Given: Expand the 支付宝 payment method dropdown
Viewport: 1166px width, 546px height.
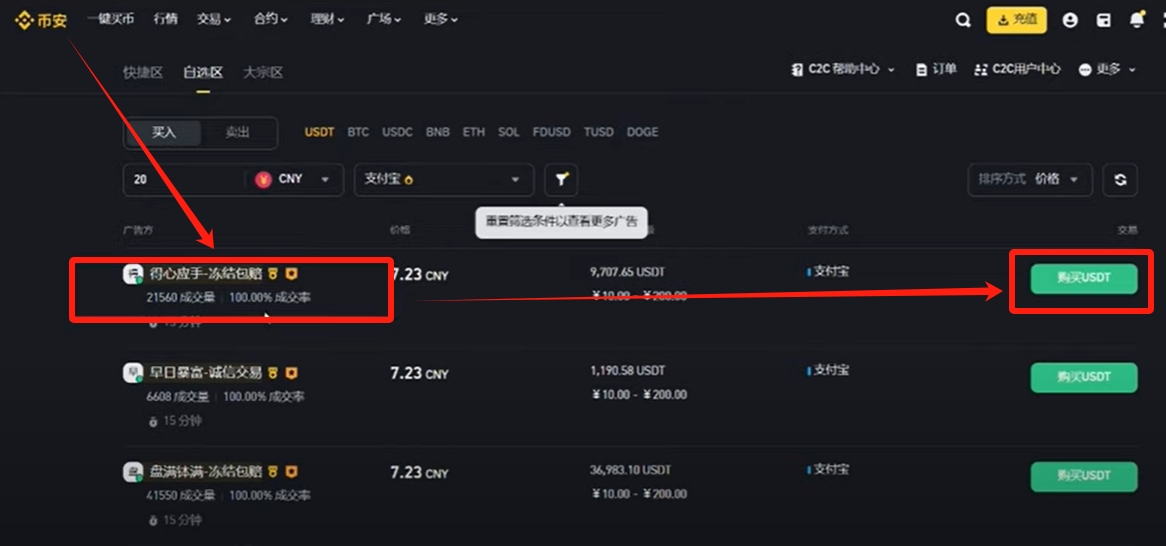Looking at the screenshot, I should click(442, 179).
